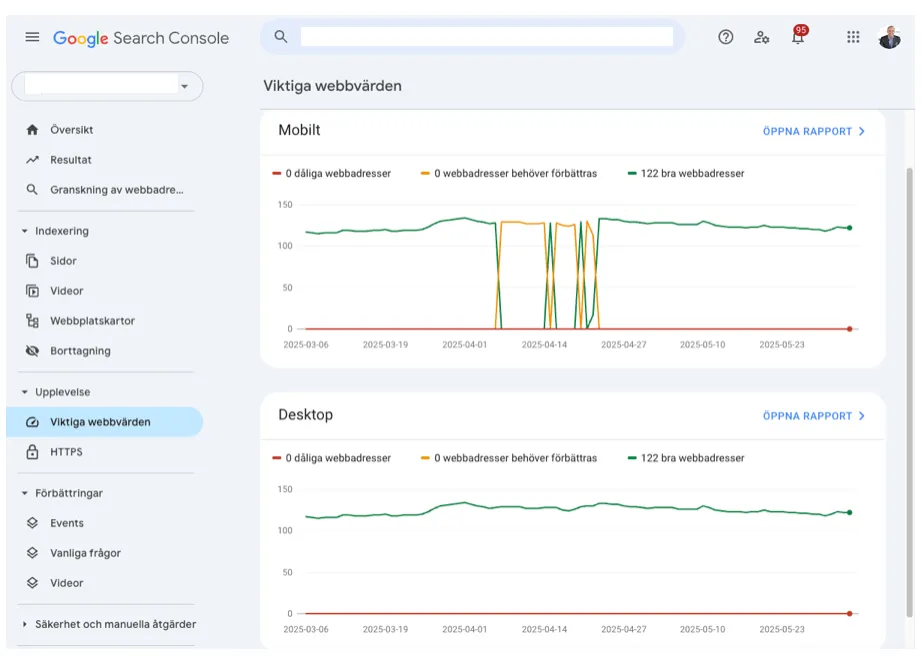Open notifications bell with 95 badge
This screenshot has width=922, height=658.
[799, 36]
